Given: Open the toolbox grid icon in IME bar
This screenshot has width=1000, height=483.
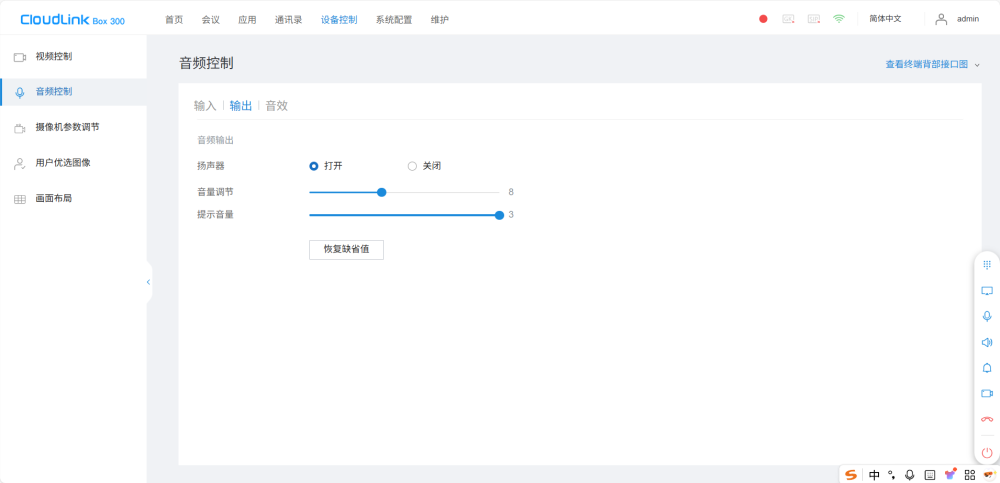Looking at the screenshot, I should point(970,475).
